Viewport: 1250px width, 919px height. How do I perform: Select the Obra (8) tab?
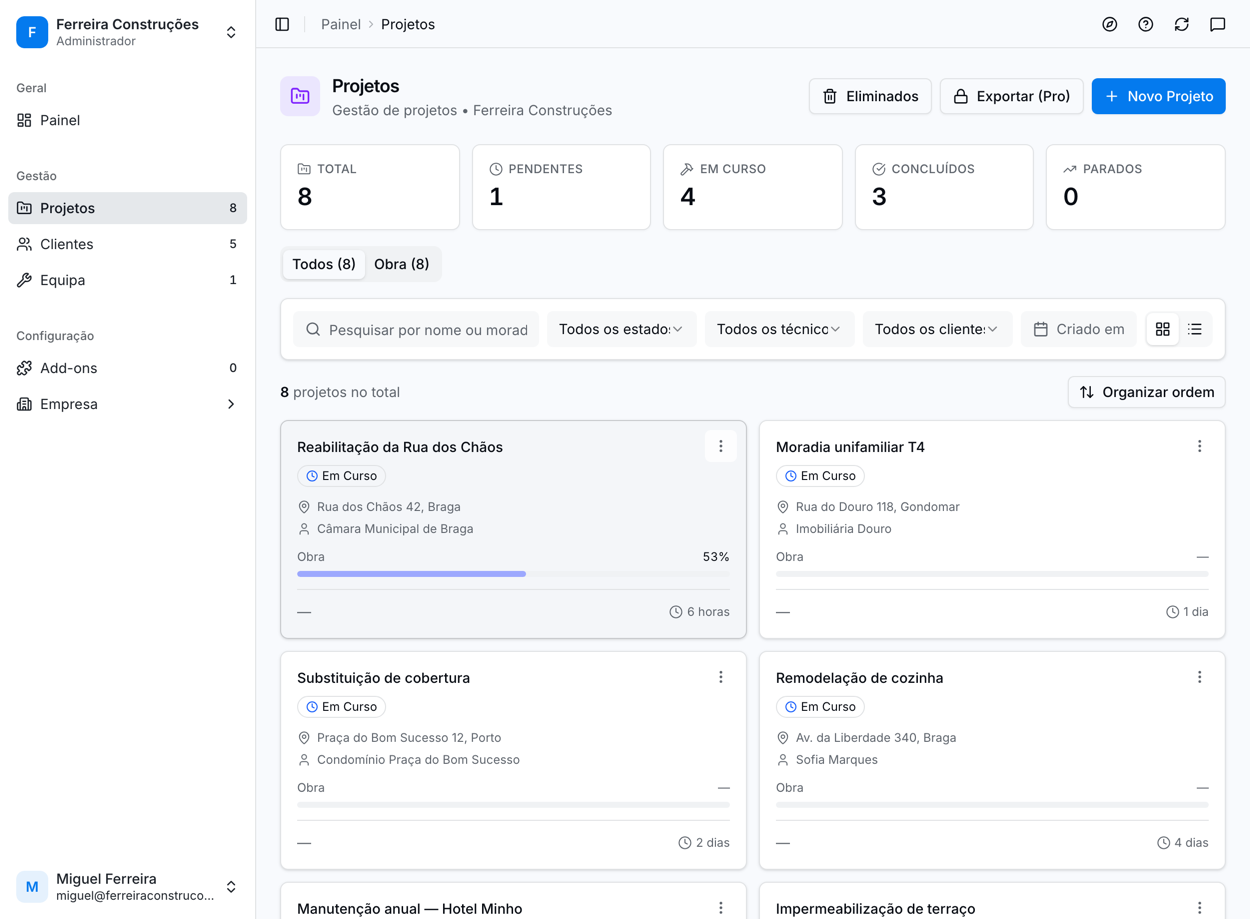(401, 264)
